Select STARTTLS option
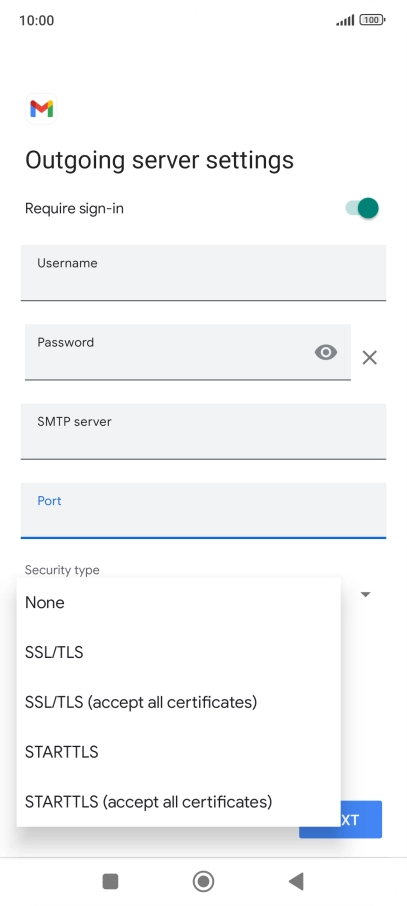 [x=179, y=752]
